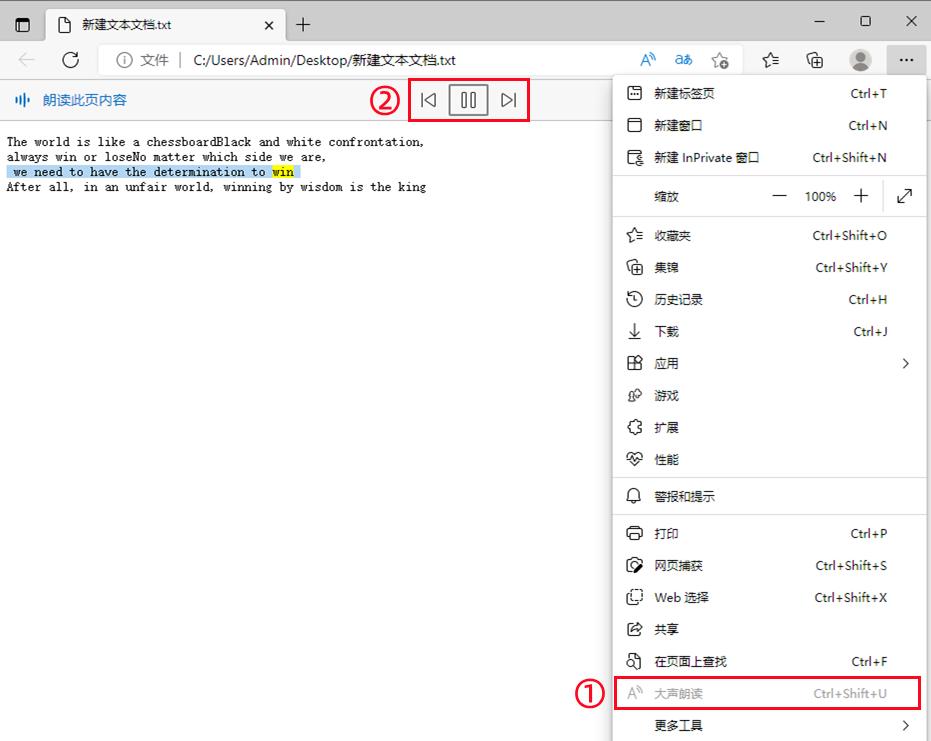The image size is (931, 741).
Task: Pause the read aloud playback
Action: click(468, 99)
